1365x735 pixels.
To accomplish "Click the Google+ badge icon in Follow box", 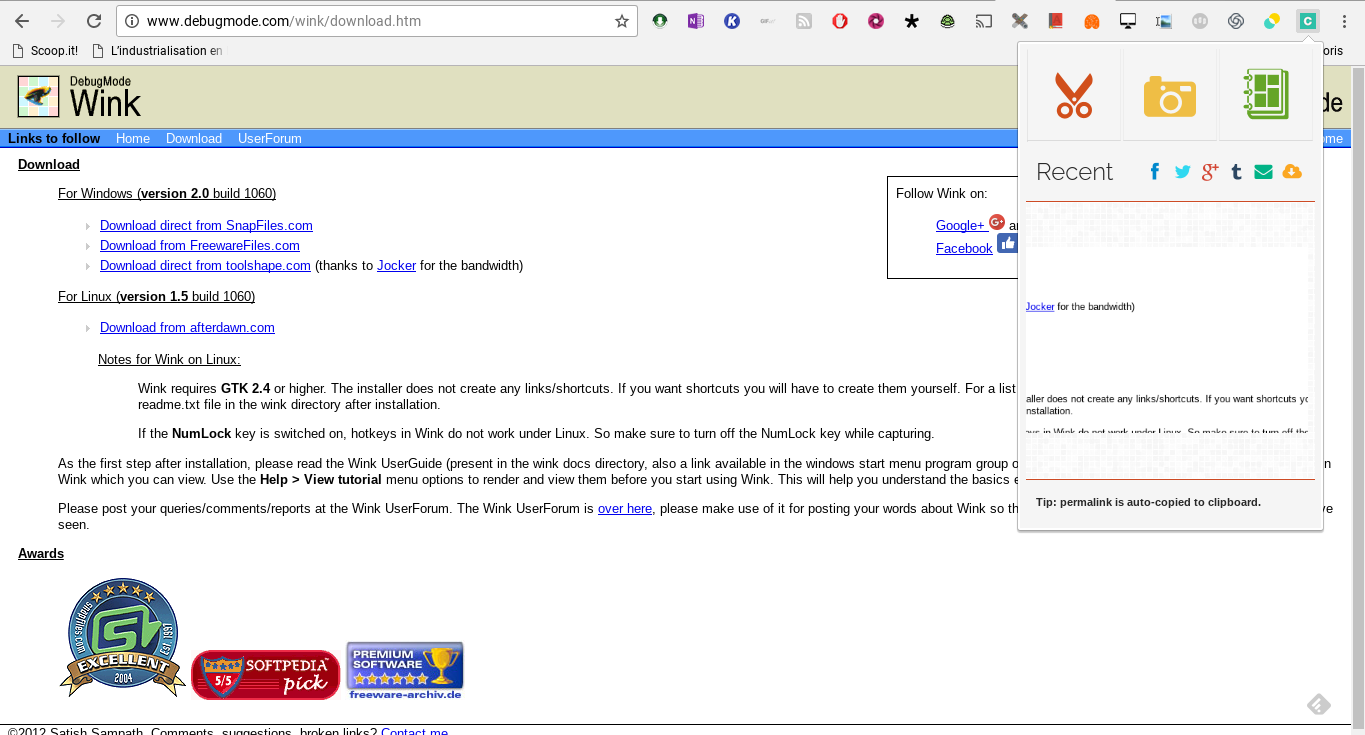I will click(x=997, y=222).
